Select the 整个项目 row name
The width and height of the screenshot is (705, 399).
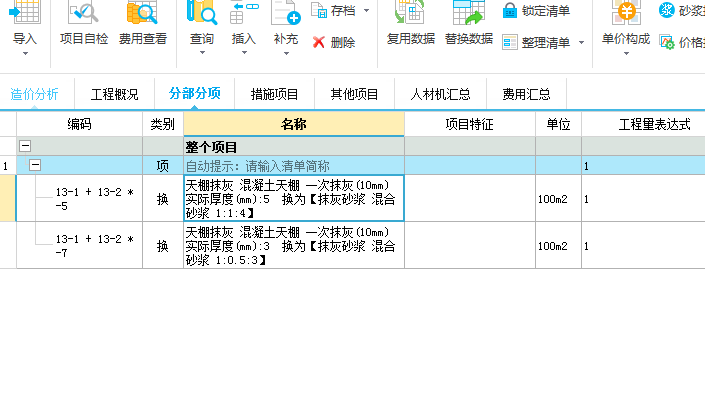[294, 147]
